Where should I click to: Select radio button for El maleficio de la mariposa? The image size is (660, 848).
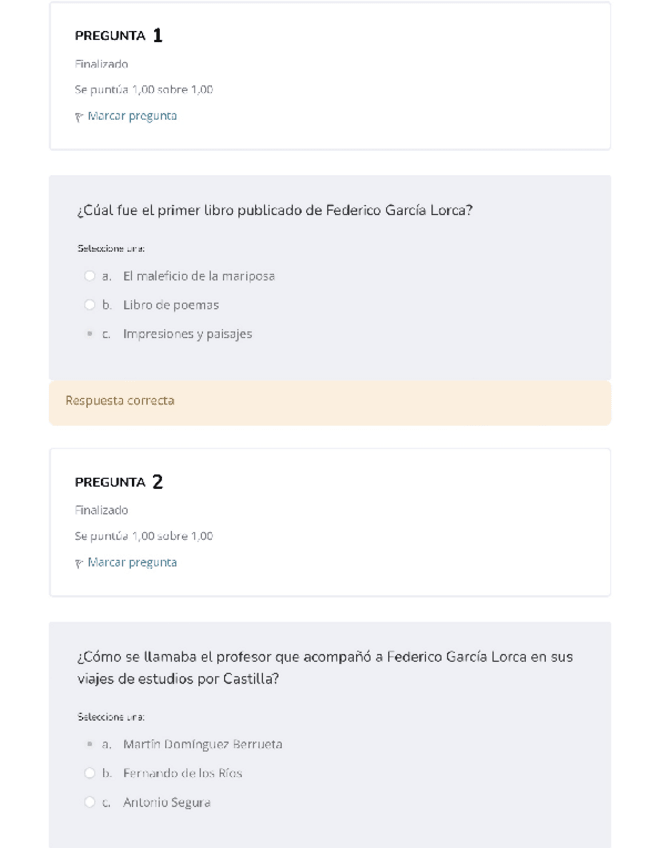[90, 276]
